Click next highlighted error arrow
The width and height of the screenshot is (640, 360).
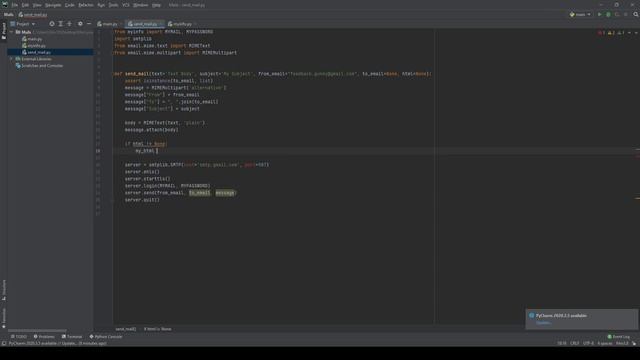[636, 33]
